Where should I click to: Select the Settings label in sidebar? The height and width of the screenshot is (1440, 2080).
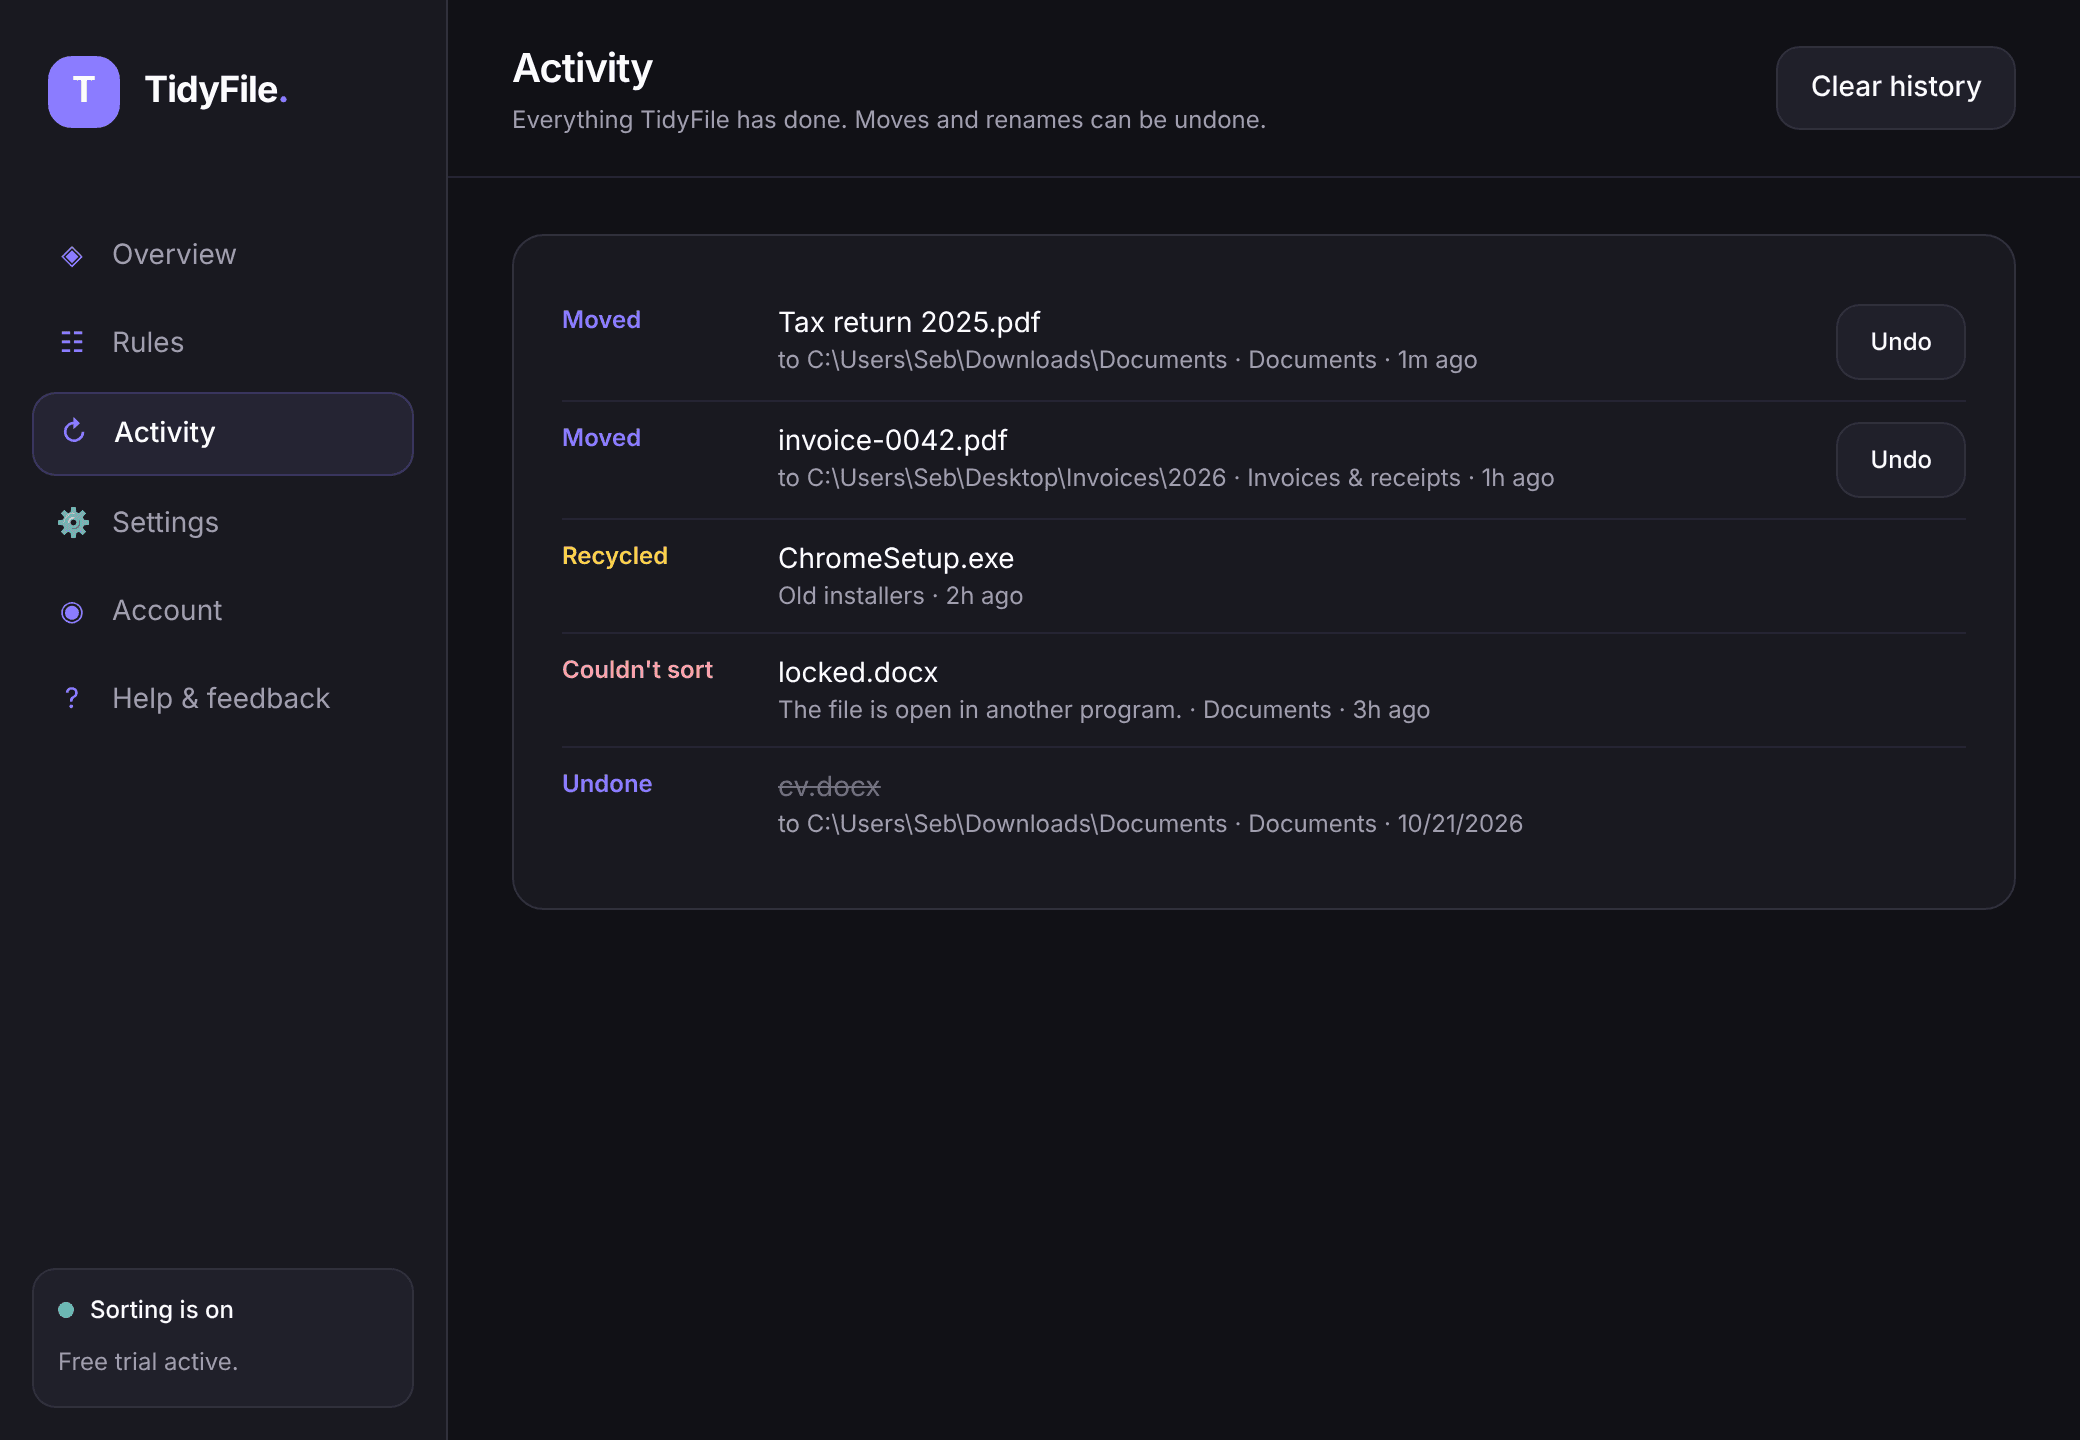tap(165, 522)
